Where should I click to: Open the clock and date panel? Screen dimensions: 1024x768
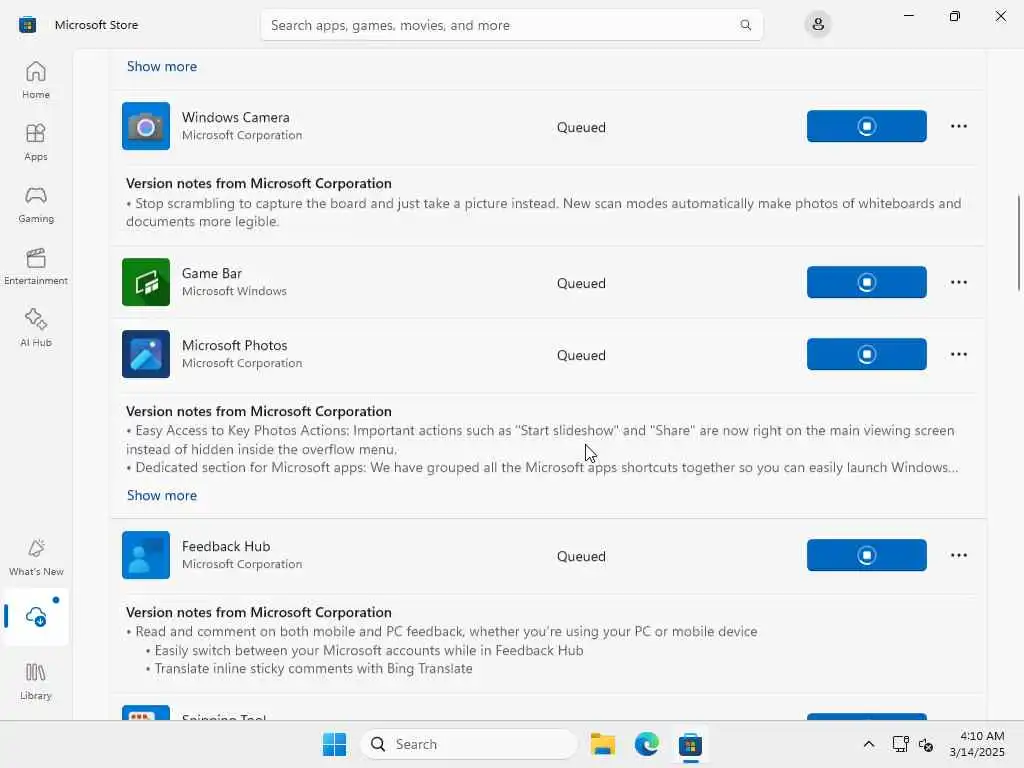976,744
